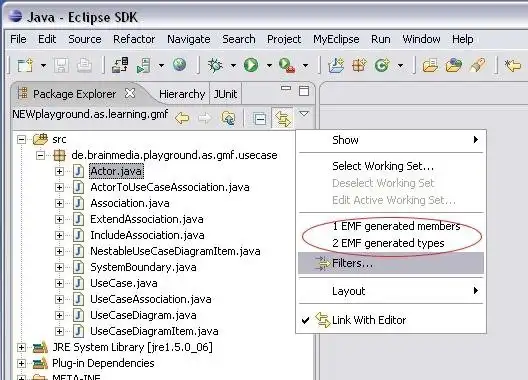The height and width of the screenshot is (380, 528).
Task: Expand ExtendAssociation.java node
Action: (59, 219)
